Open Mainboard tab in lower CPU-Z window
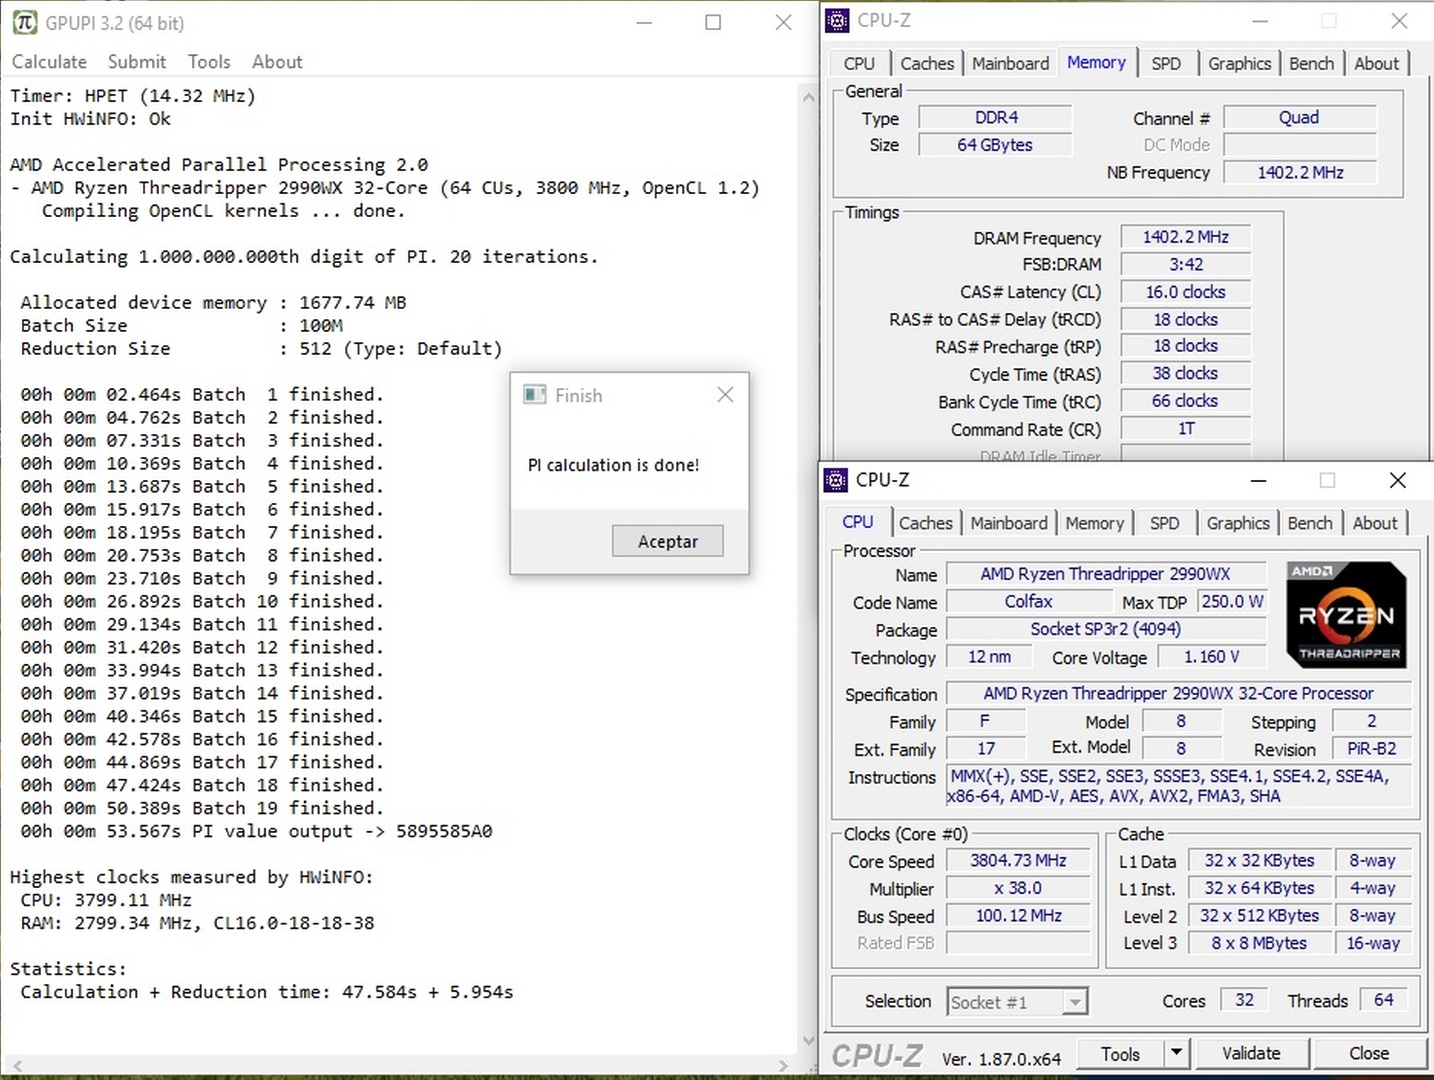 [1009, 523]
